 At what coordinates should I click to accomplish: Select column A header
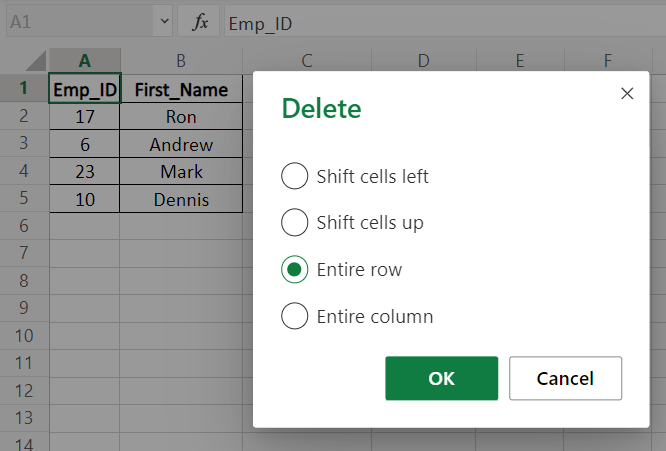click(x=84, y=61)
